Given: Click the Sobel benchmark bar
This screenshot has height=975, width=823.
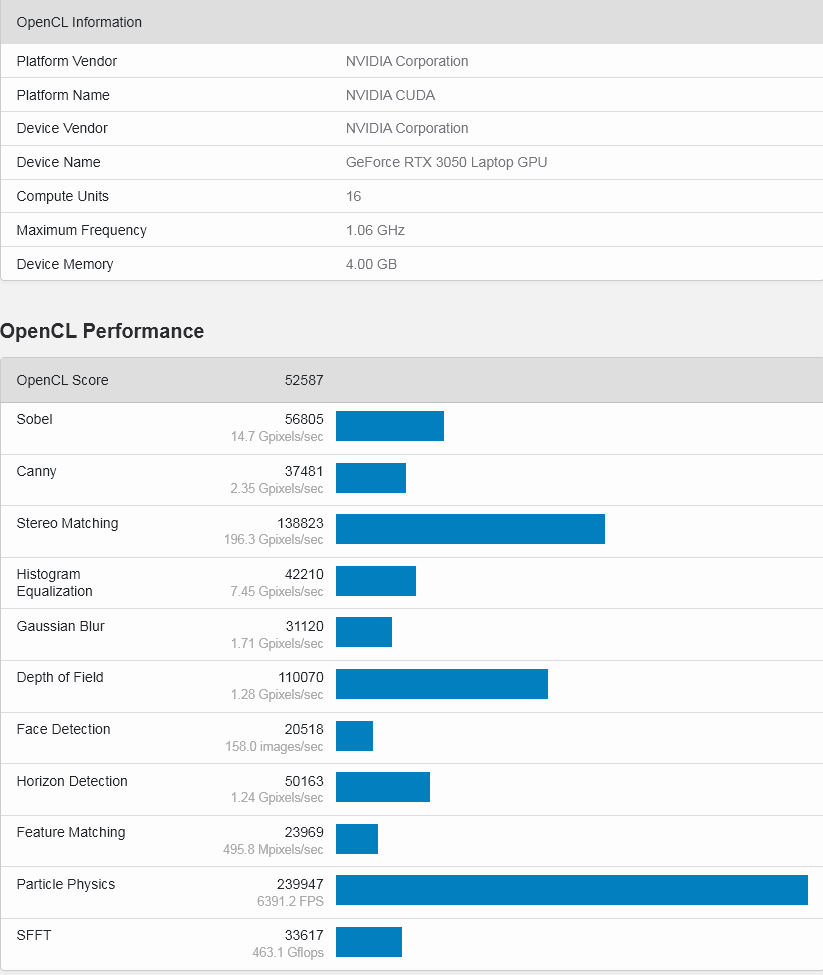Looking at the screenshot, I should click(389, 426).
